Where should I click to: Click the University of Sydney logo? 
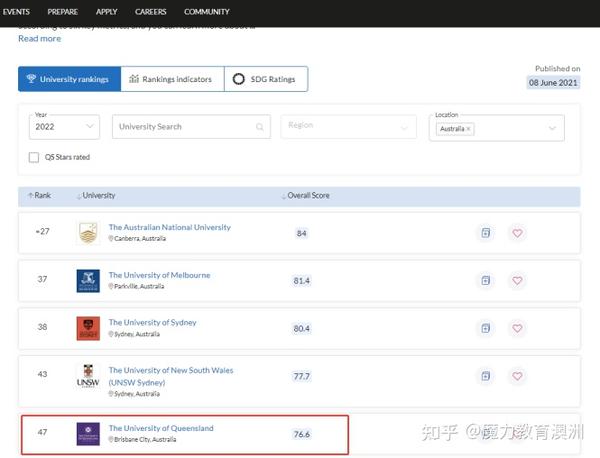click(88, 328)
